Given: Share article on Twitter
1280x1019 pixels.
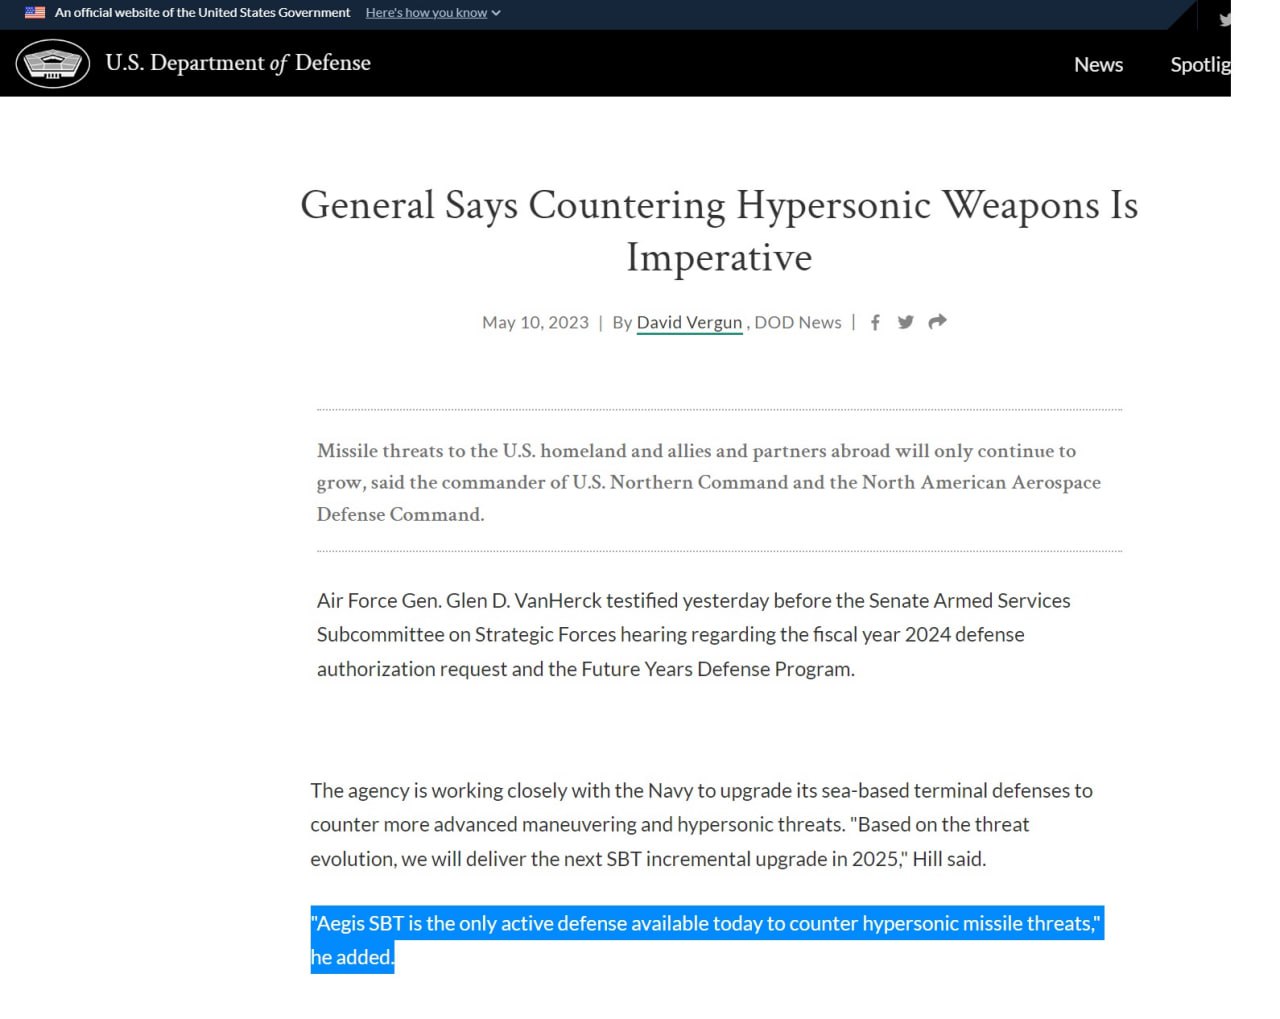Looking at the screenshot, I should pyautogui.click(x=906, y=322).
